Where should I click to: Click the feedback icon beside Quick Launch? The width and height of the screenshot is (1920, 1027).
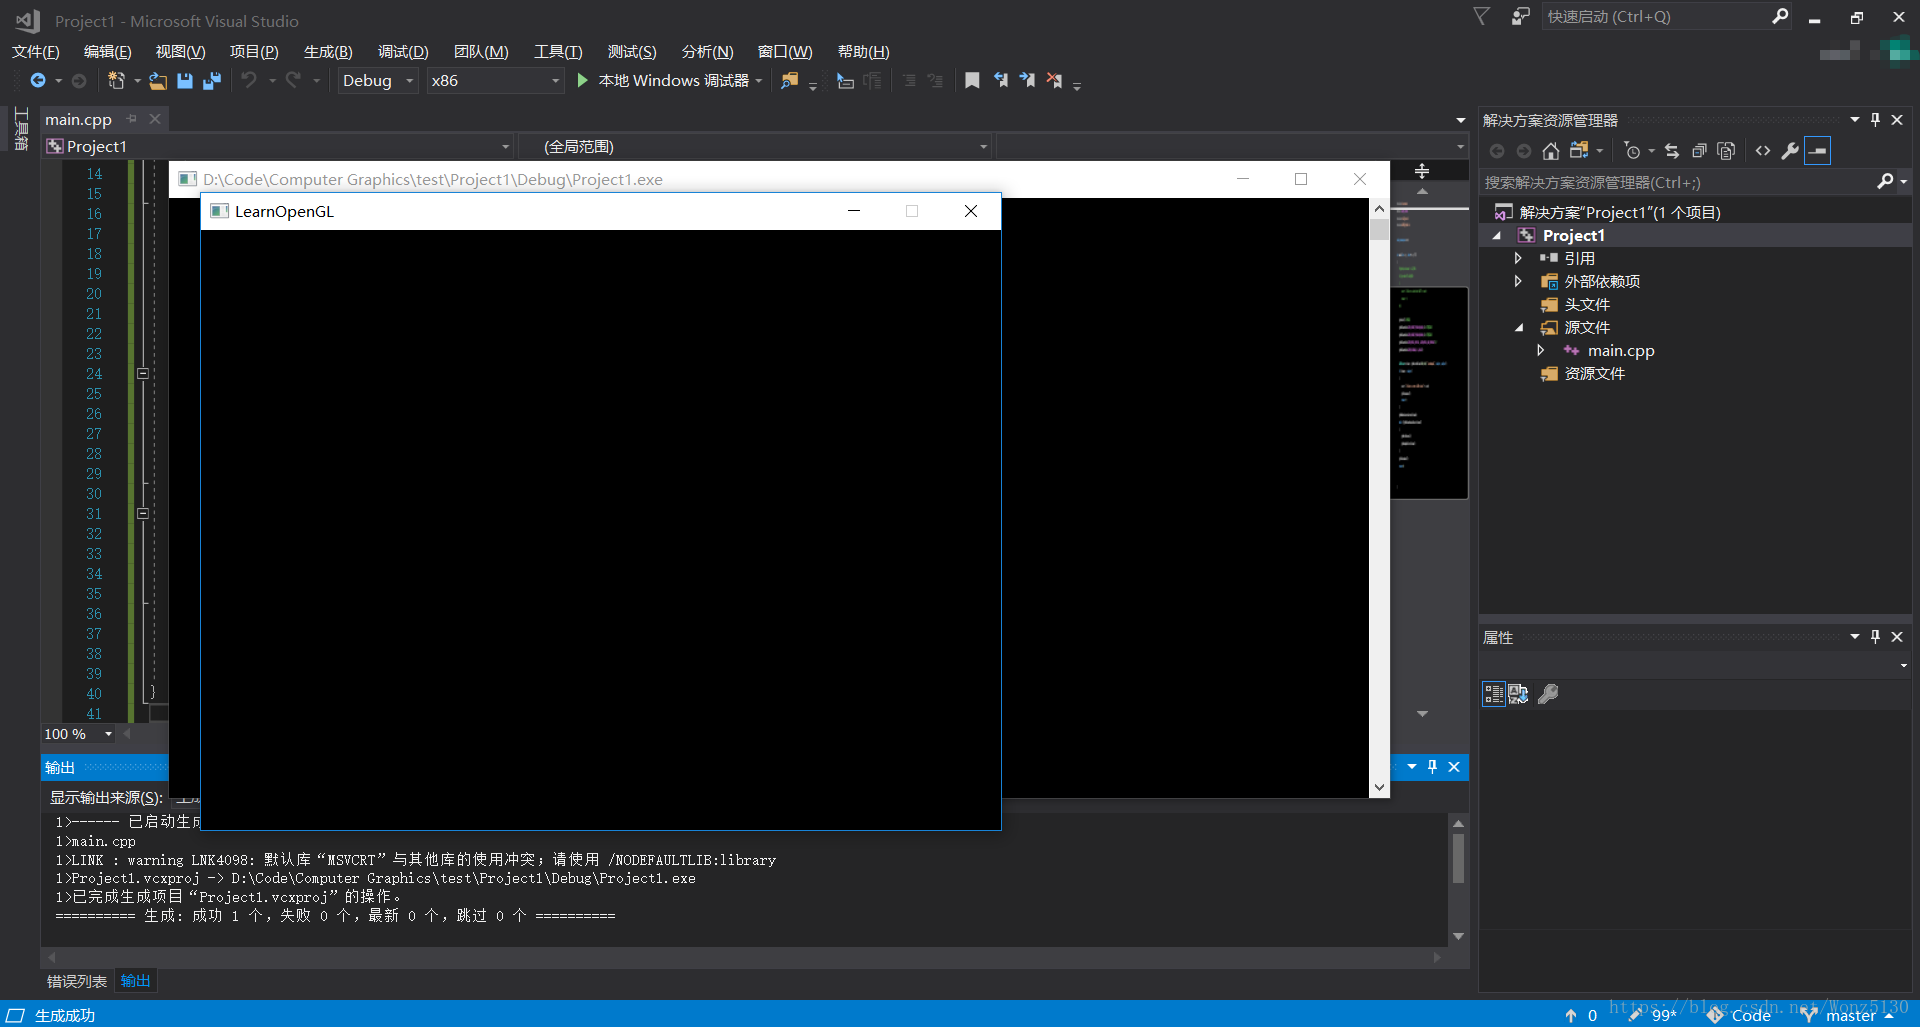tap(1520, 16)
